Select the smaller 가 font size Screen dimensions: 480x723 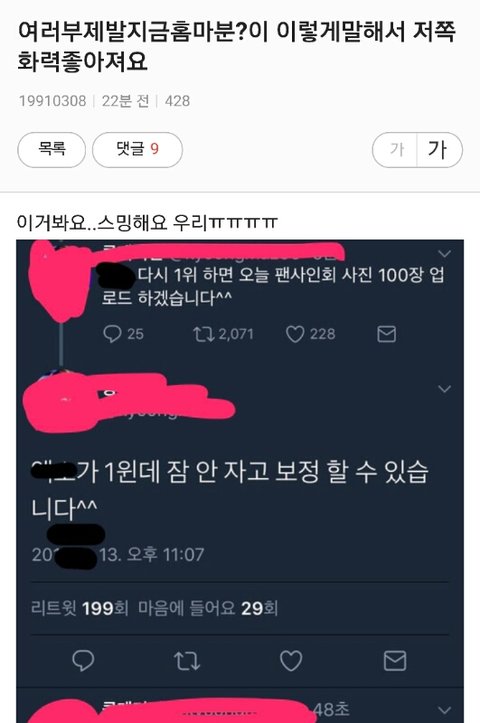coord(395,149)
